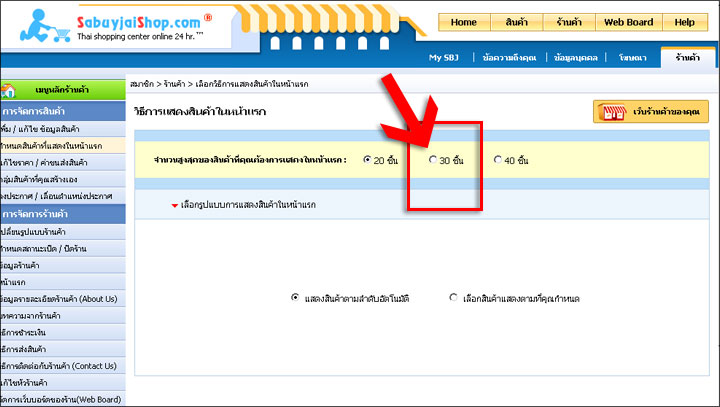Click the เว็บร้านค้าของคุณ button

[651, 112]
